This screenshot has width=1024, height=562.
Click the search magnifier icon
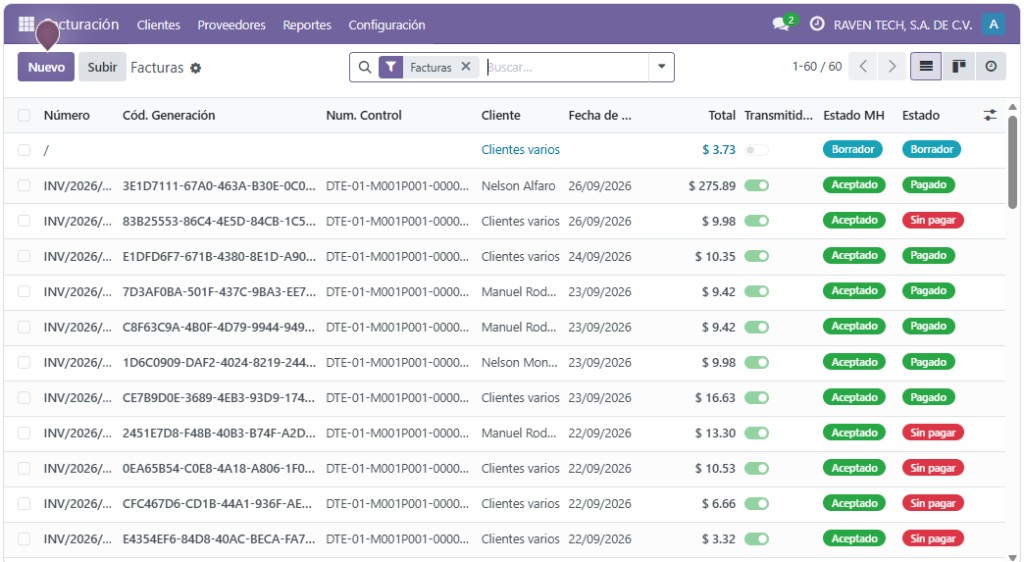coord(364,67)
